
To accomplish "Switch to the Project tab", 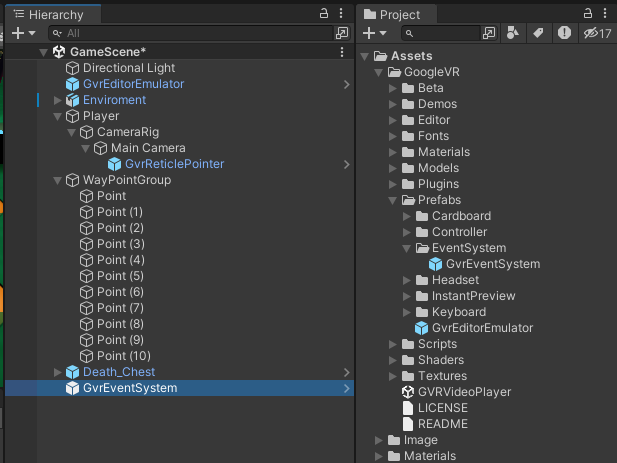I will pos(397,15).
